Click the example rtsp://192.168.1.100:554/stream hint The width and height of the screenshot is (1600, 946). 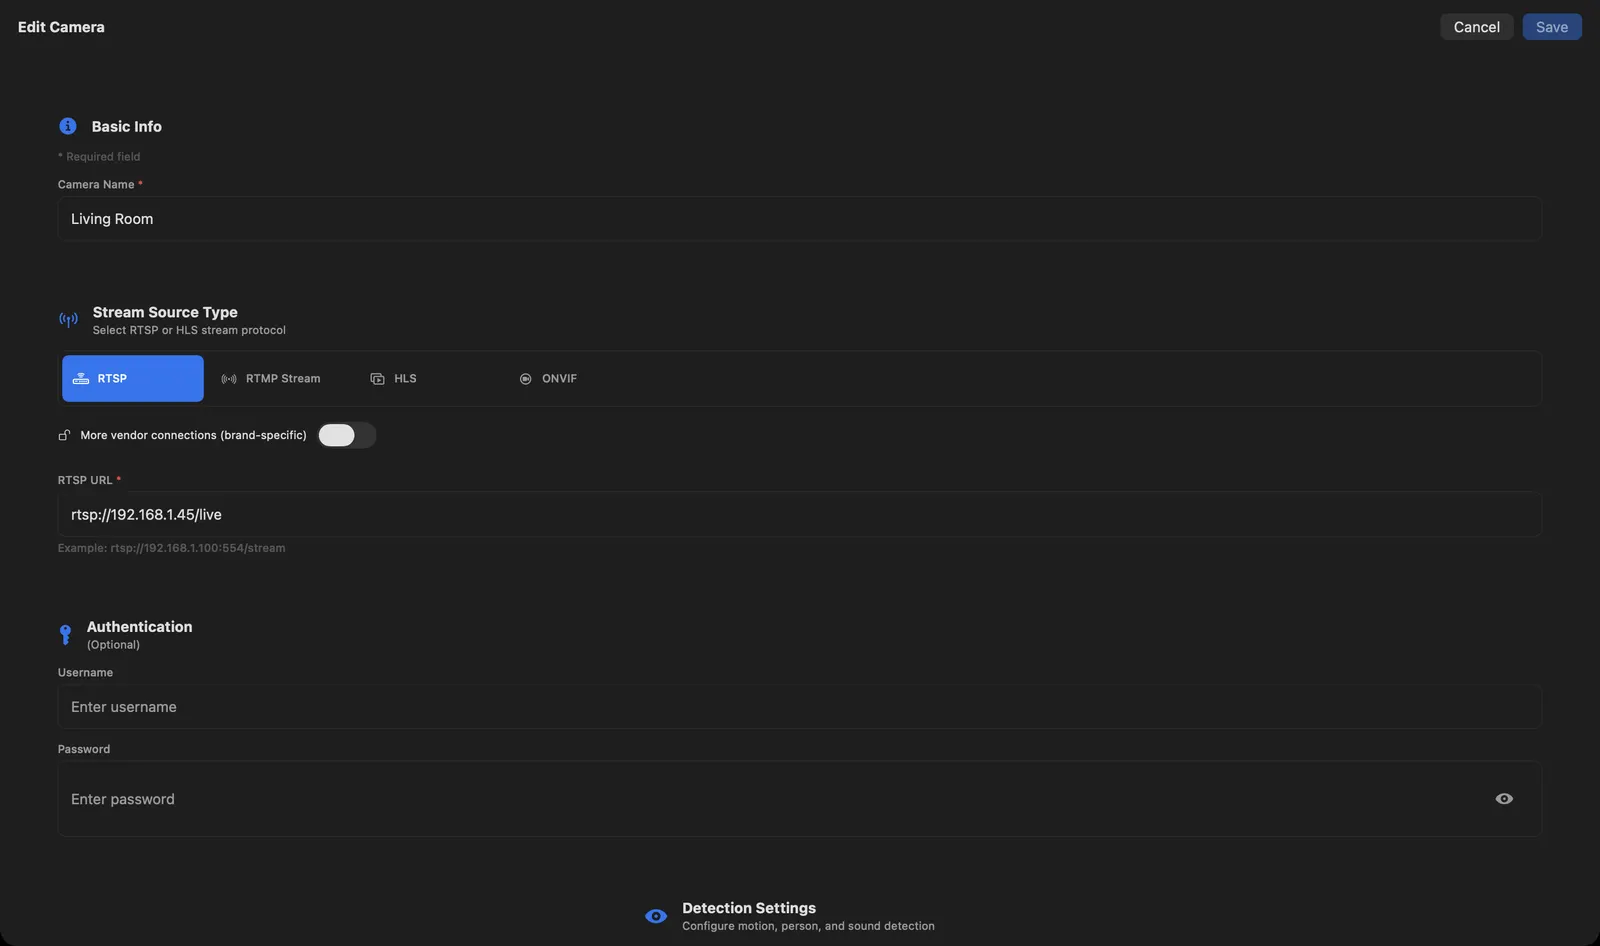(171, 548)
